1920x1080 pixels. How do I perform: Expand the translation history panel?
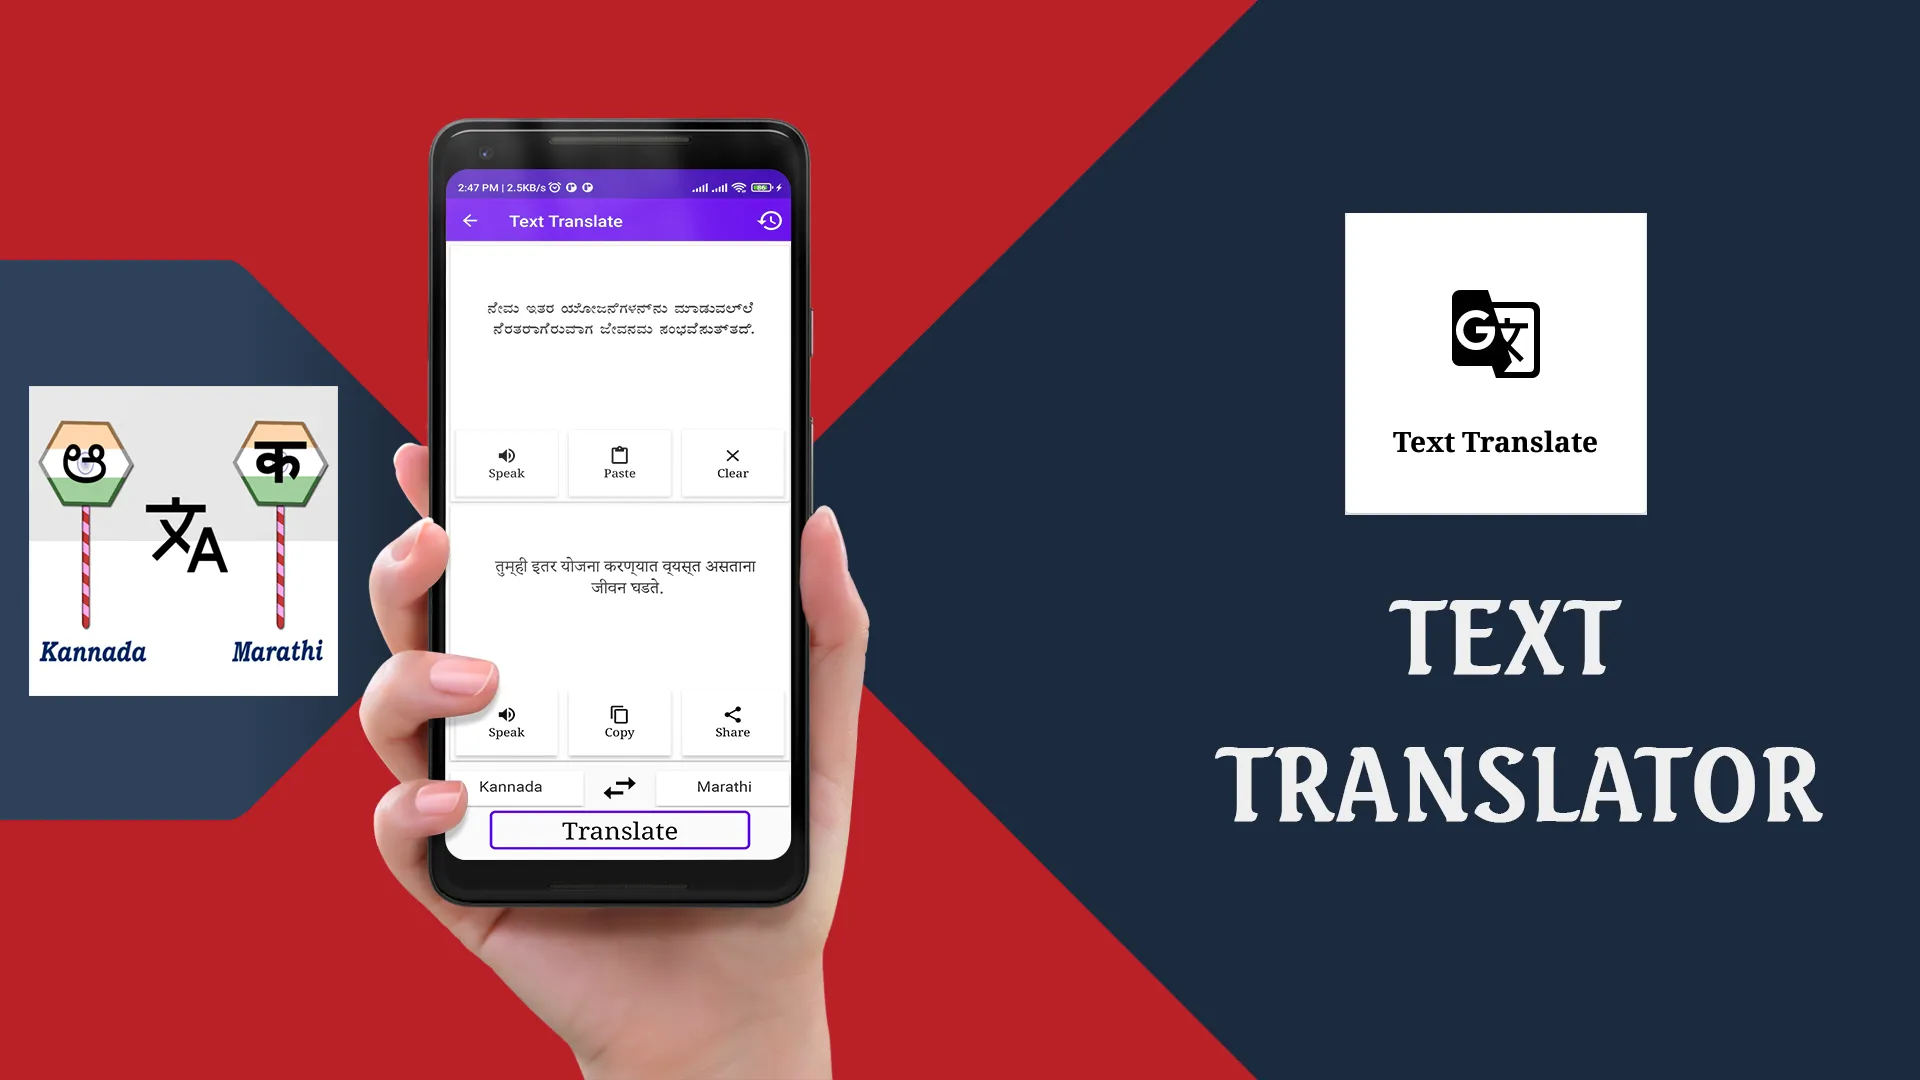click(x=770, y=220)
